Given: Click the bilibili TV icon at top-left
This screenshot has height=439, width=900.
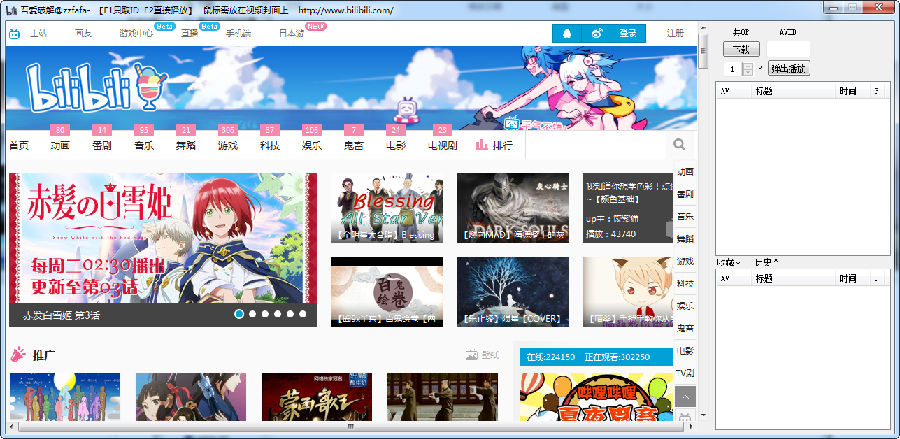Looking at the screenshot, I should pyautogui.click(x=14, y=34).
